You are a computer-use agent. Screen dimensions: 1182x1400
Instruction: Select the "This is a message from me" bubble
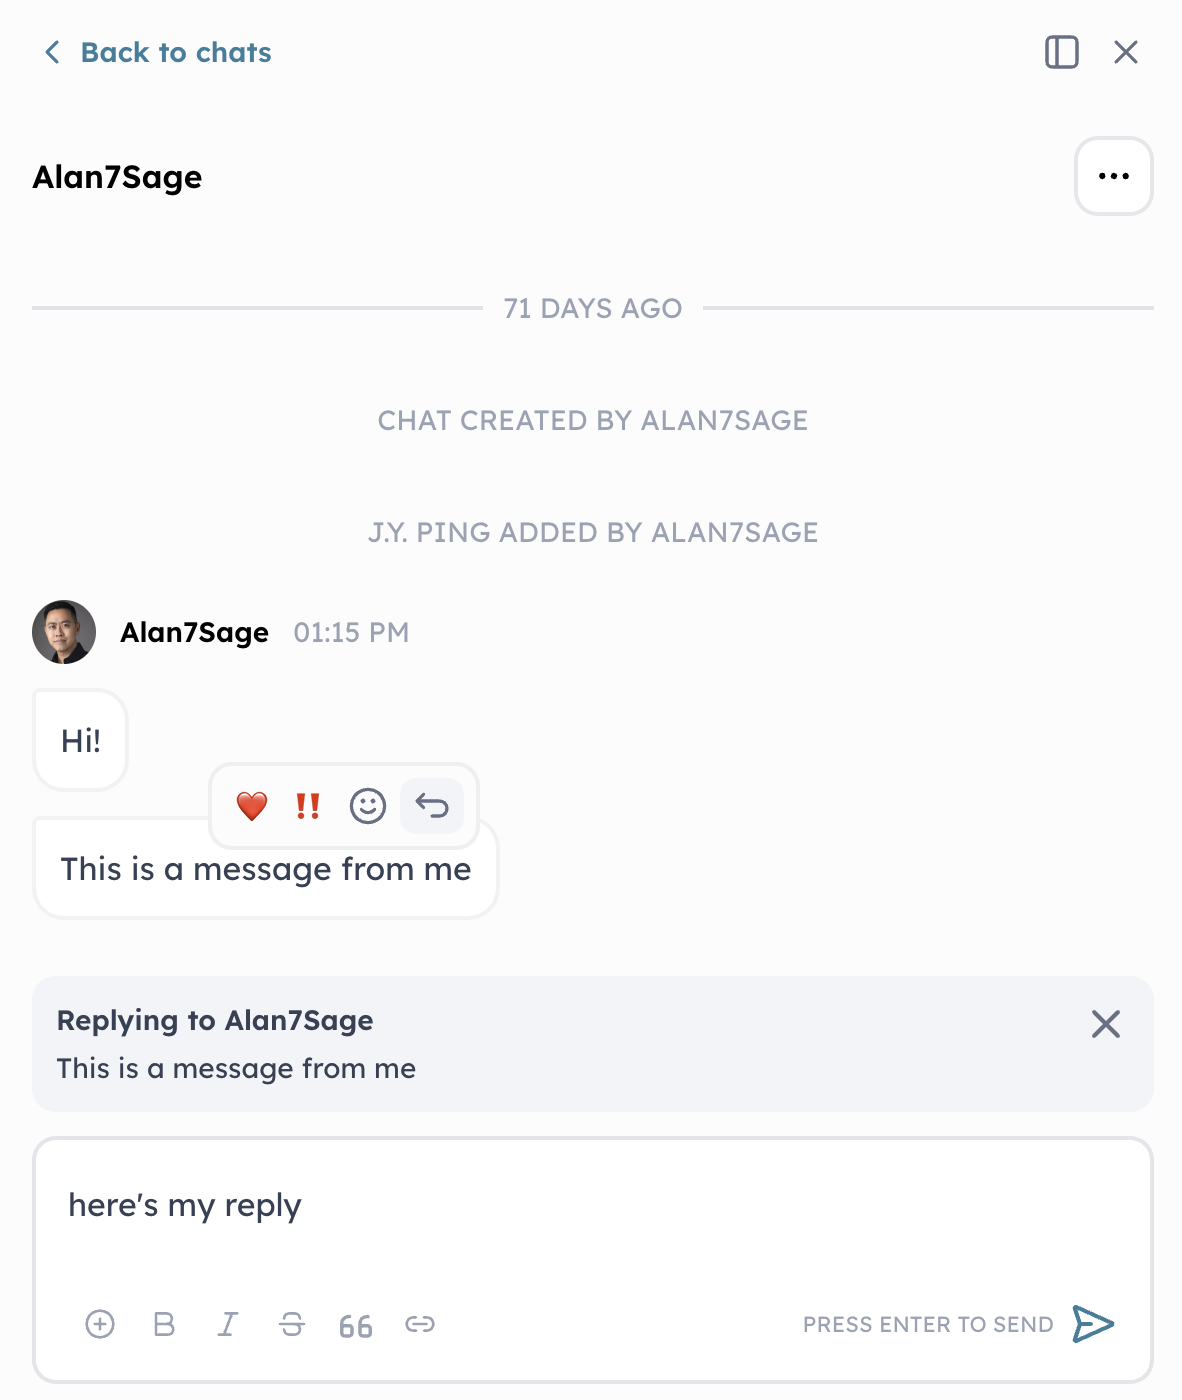click(x=265, y=880)
